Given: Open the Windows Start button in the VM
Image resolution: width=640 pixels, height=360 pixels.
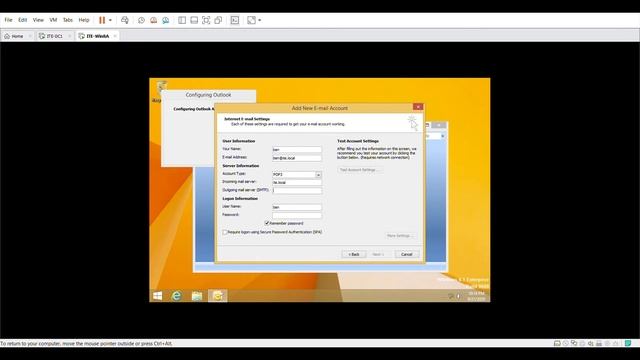Looking at the screenshot, I should [x=158, y=296].
